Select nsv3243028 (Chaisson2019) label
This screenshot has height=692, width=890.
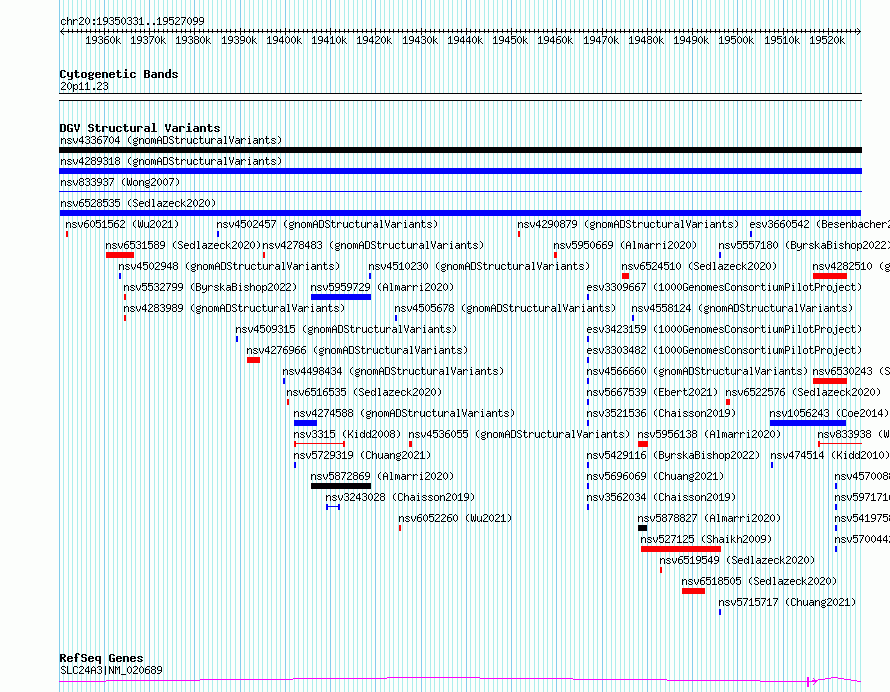(x=400, y=497)
